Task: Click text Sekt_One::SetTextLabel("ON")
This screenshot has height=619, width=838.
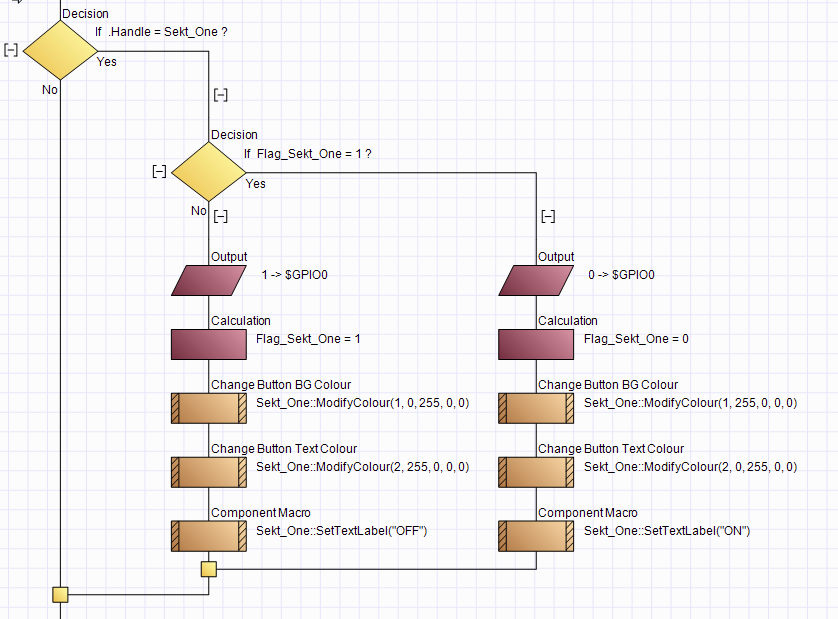Action: click(667, 531)
